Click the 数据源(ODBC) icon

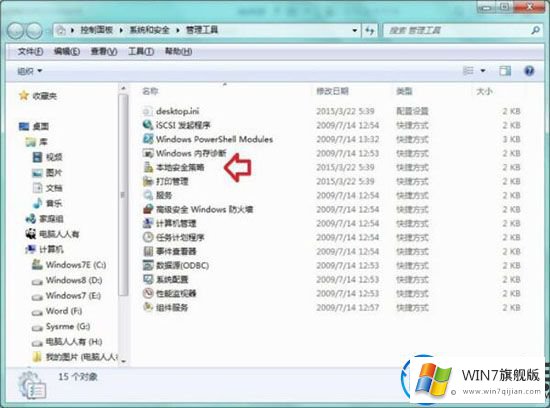coord(148,265)
